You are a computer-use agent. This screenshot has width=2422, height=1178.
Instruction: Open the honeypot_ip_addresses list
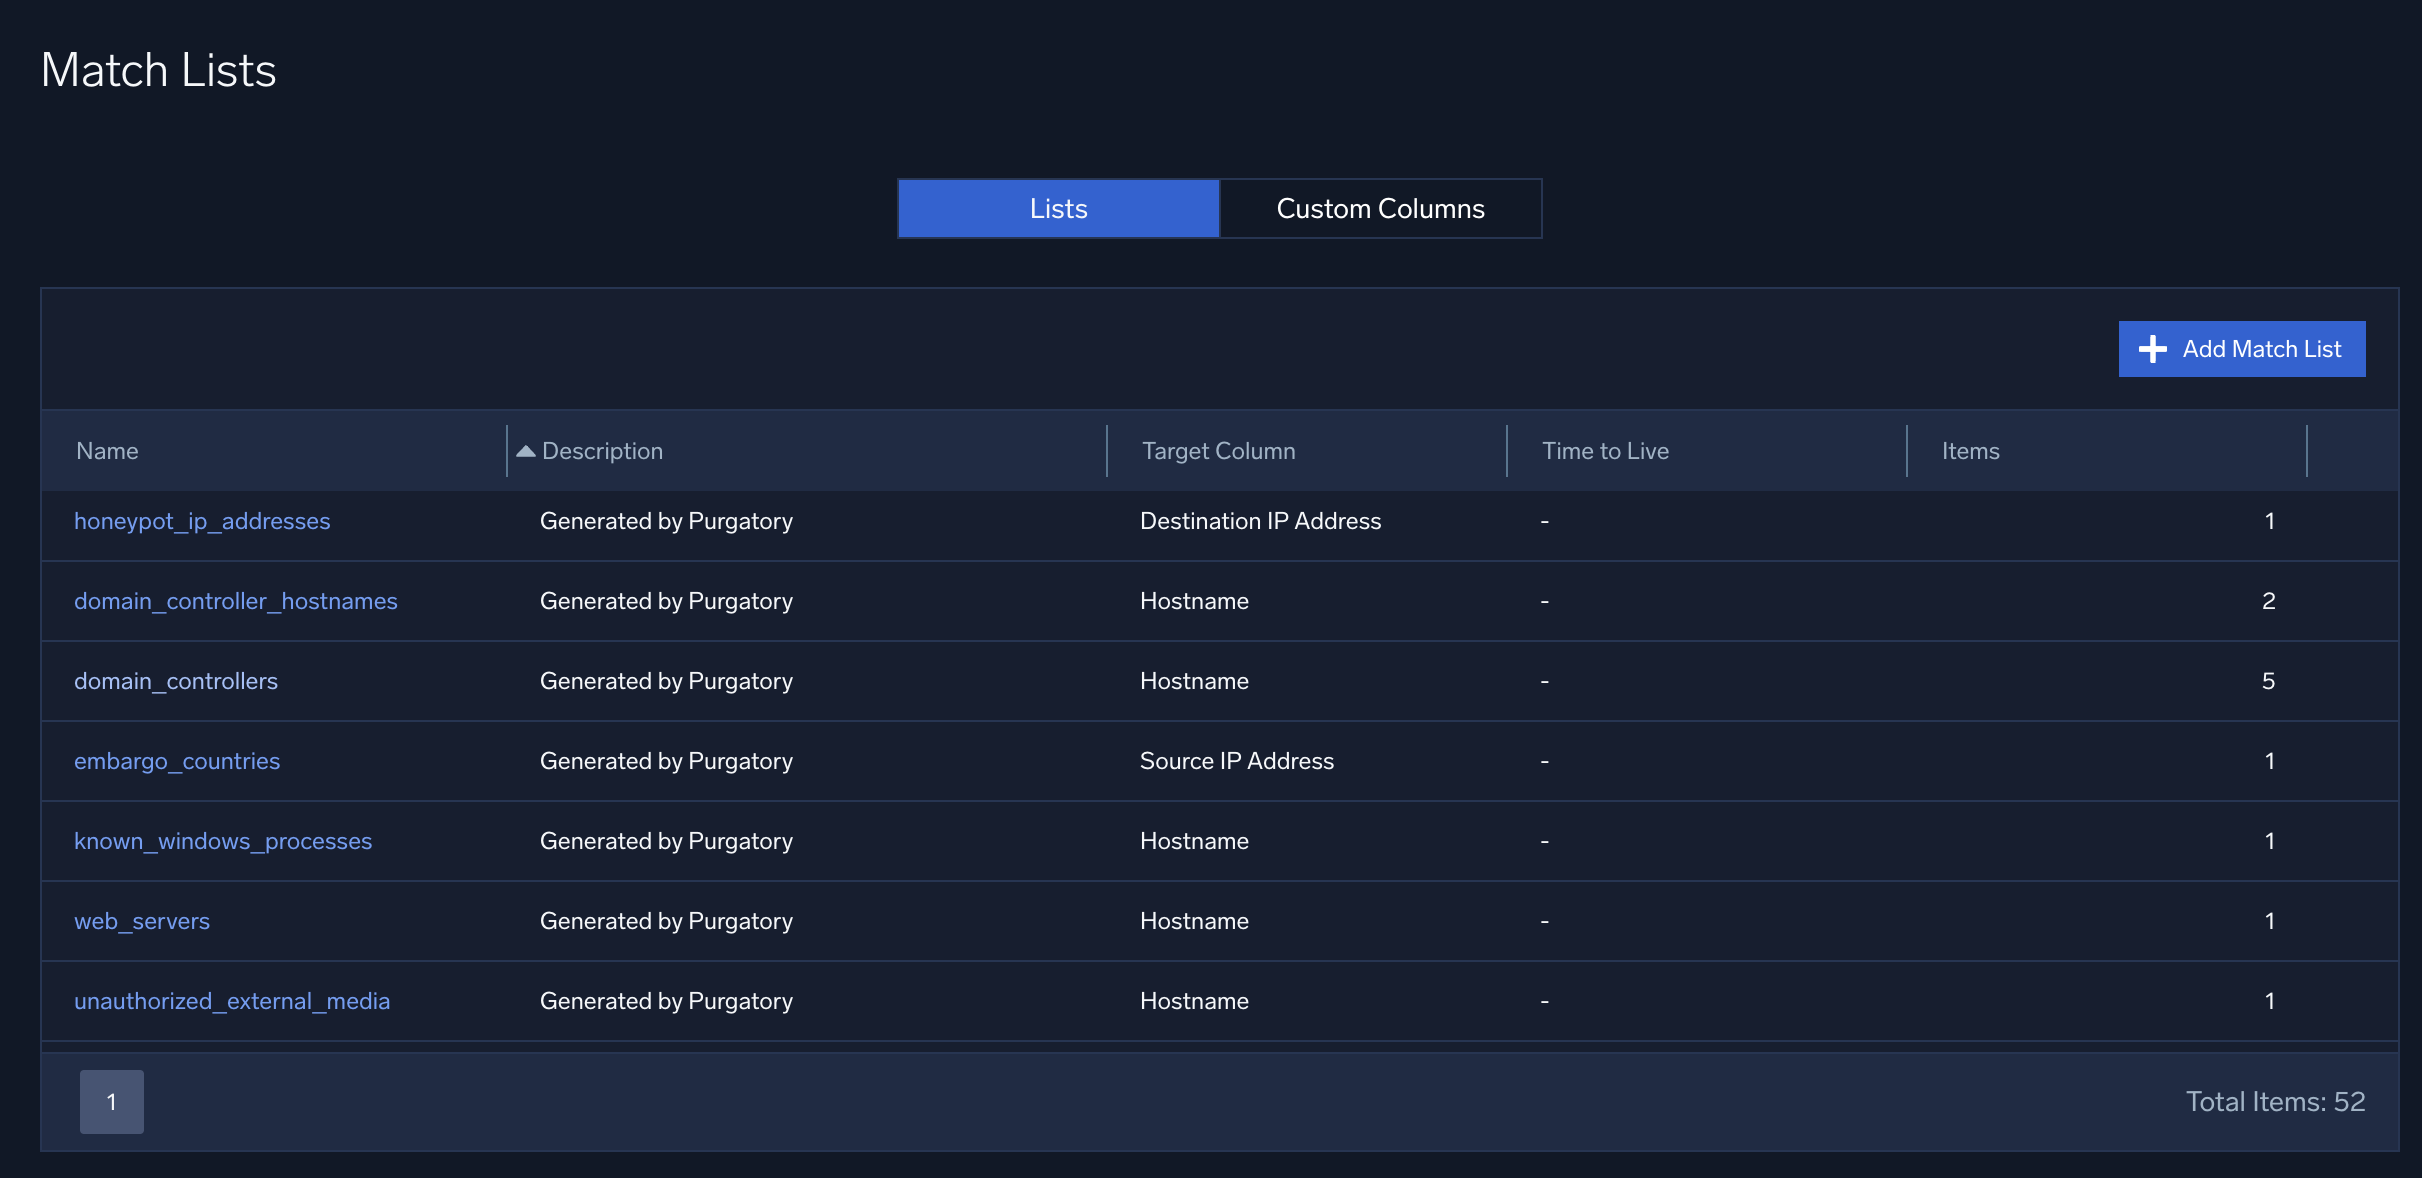(x=202, y=520)
